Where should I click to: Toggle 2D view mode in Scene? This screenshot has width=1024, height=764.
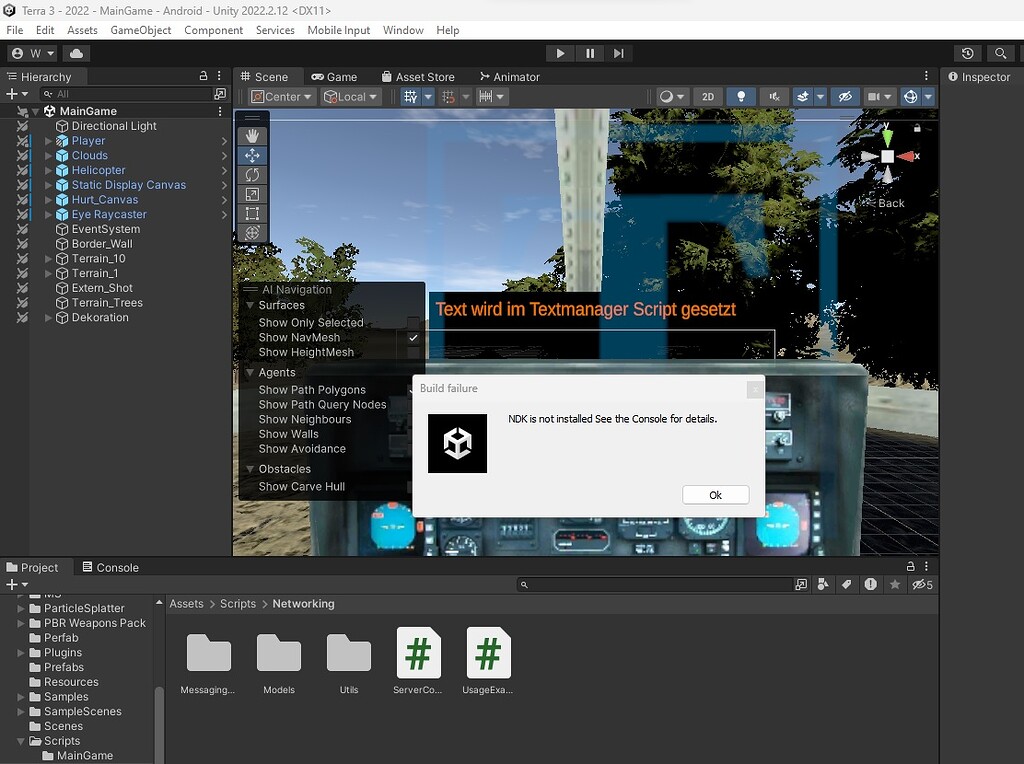coord(708,96)
